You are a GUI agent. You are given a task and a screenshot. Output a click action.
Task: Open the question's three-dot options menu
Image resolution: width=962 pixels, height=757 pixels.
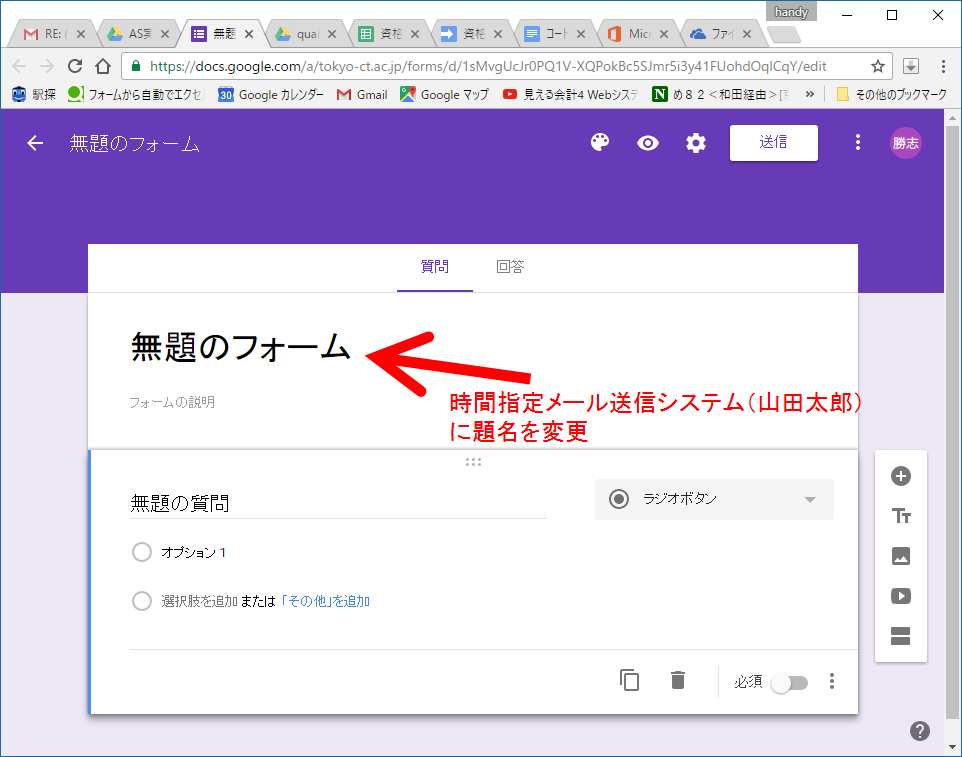(832, 681)
